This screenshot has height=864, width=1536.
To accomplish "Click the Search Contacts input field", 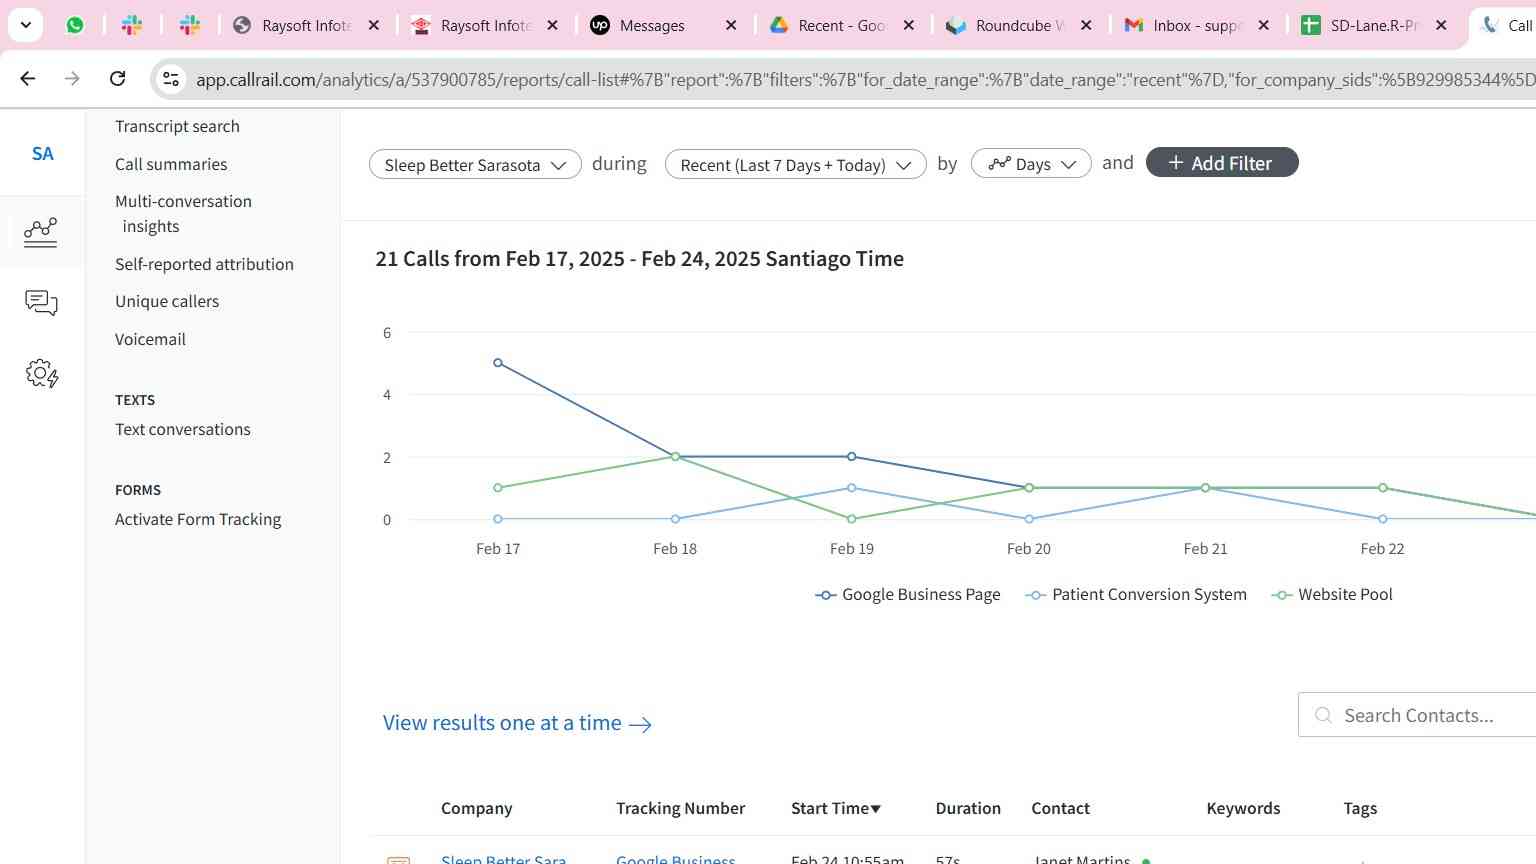I will click(x=1417, y=715).
